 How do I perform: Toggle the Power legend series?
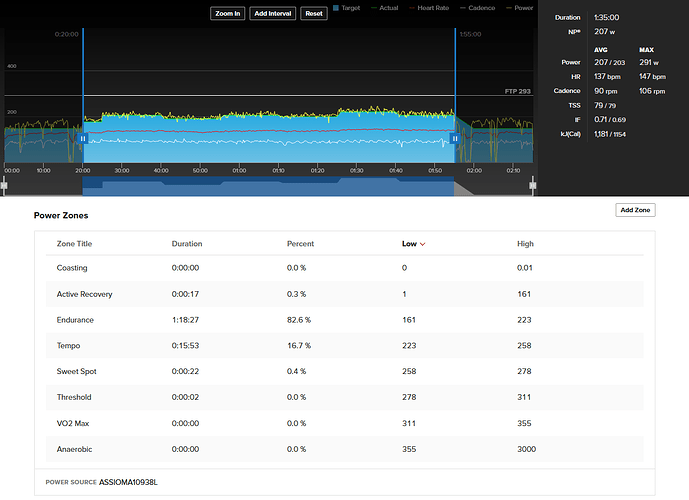coord(519,8)
